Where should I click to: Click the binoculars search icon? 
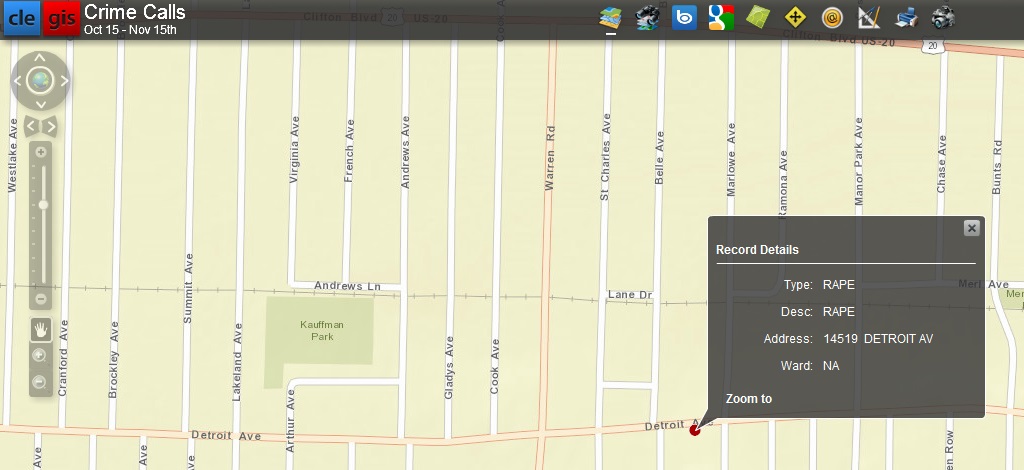(647, 17)
